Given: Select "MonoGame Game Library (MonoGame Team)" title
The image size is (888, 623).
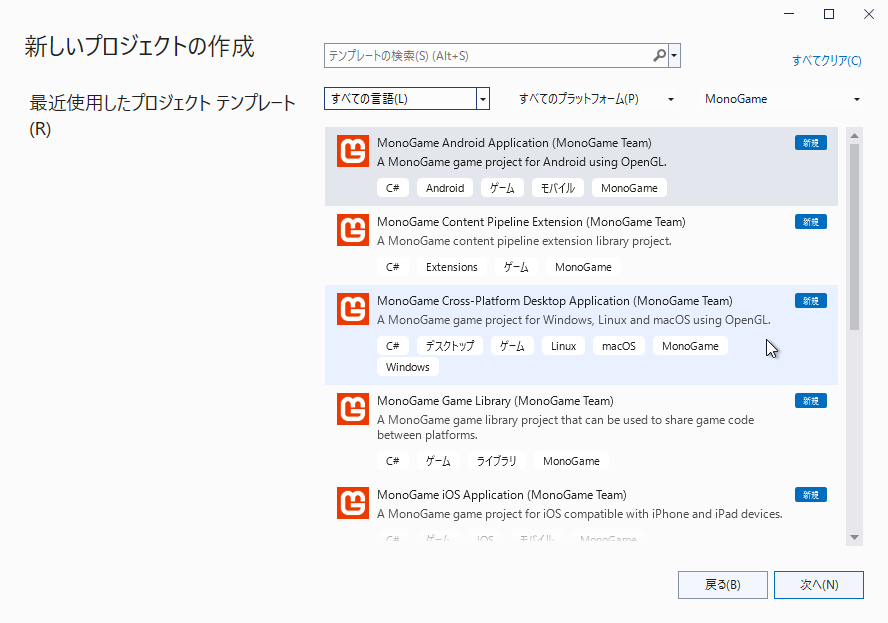Looking at the screenshot, I should pyautogui.click(x=496, y=401).
